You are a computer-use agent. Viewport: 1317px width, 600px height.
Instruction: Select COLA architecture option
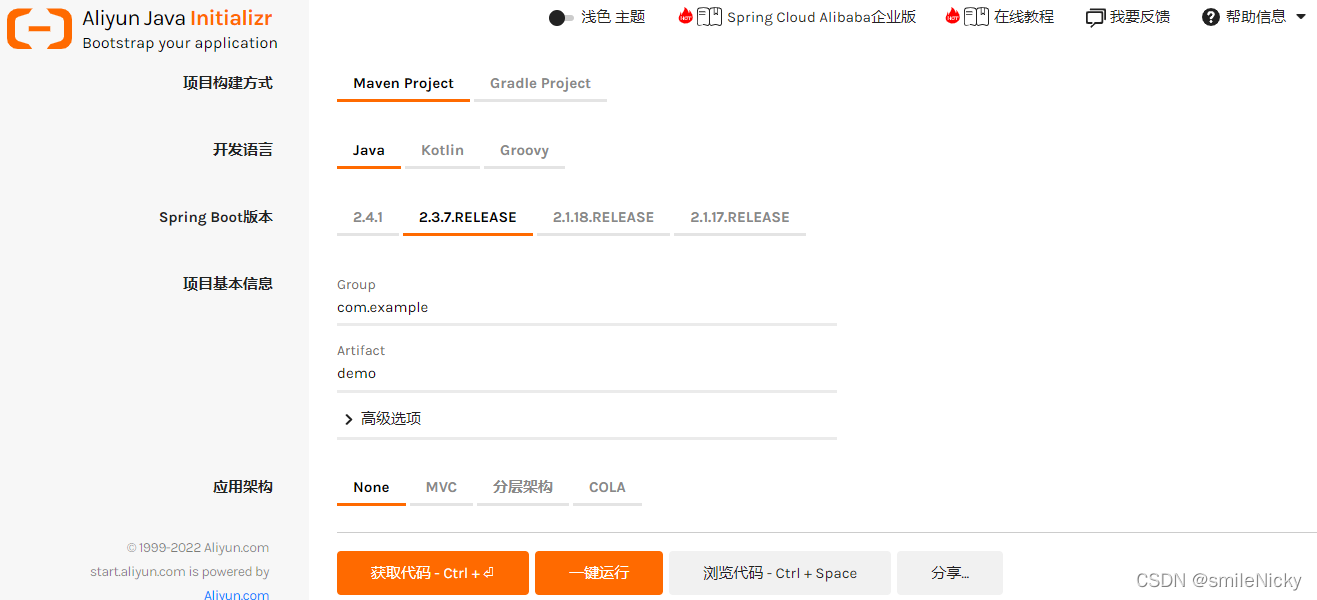coord(607,487)
